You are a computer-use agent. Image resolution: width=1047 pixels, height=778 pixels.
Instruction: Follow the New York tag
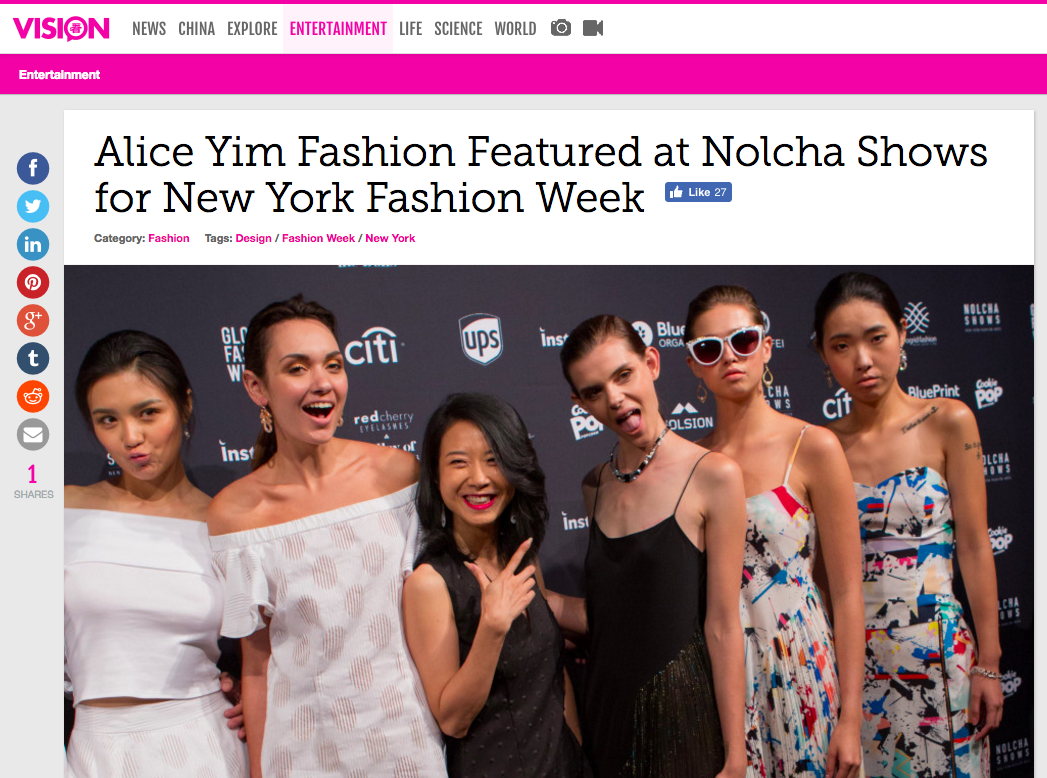(x=390, y=238)
